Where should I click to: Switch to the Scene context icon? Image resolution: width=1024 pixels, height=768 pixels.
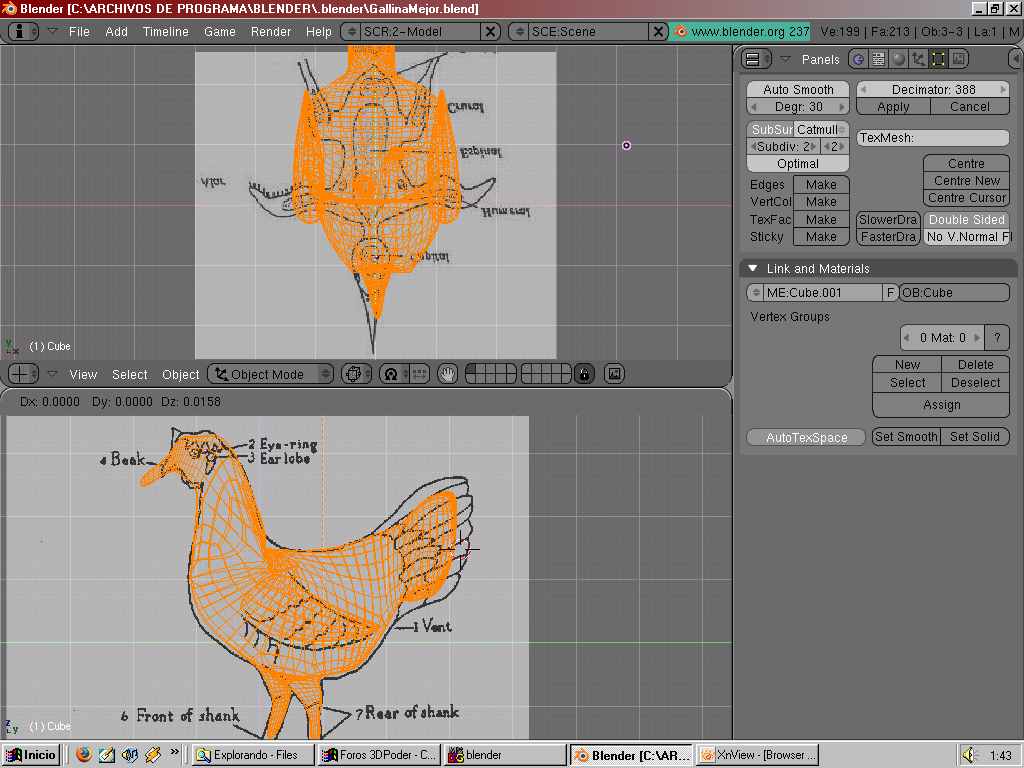pyautogui.click(x=959, y=59)
